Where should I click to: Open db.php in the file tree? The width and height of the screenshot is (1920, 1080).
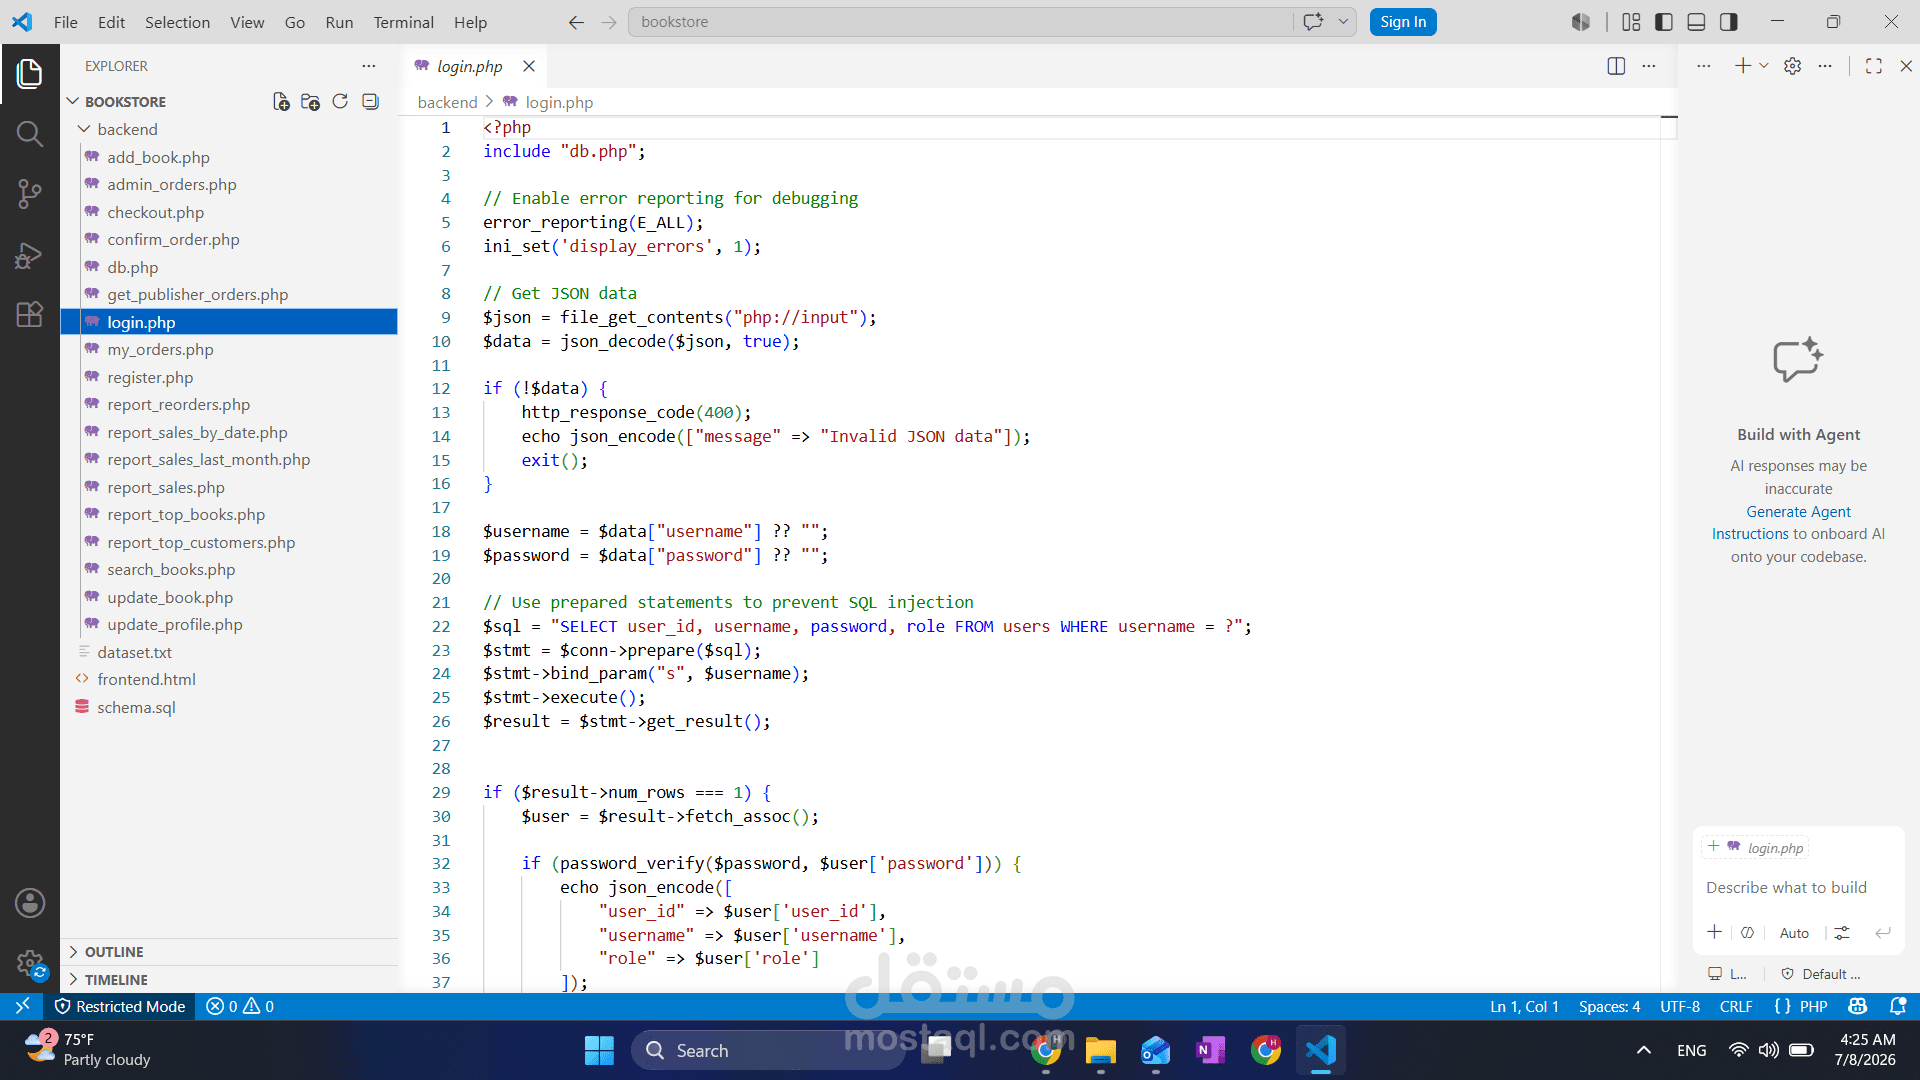point(230,267)
